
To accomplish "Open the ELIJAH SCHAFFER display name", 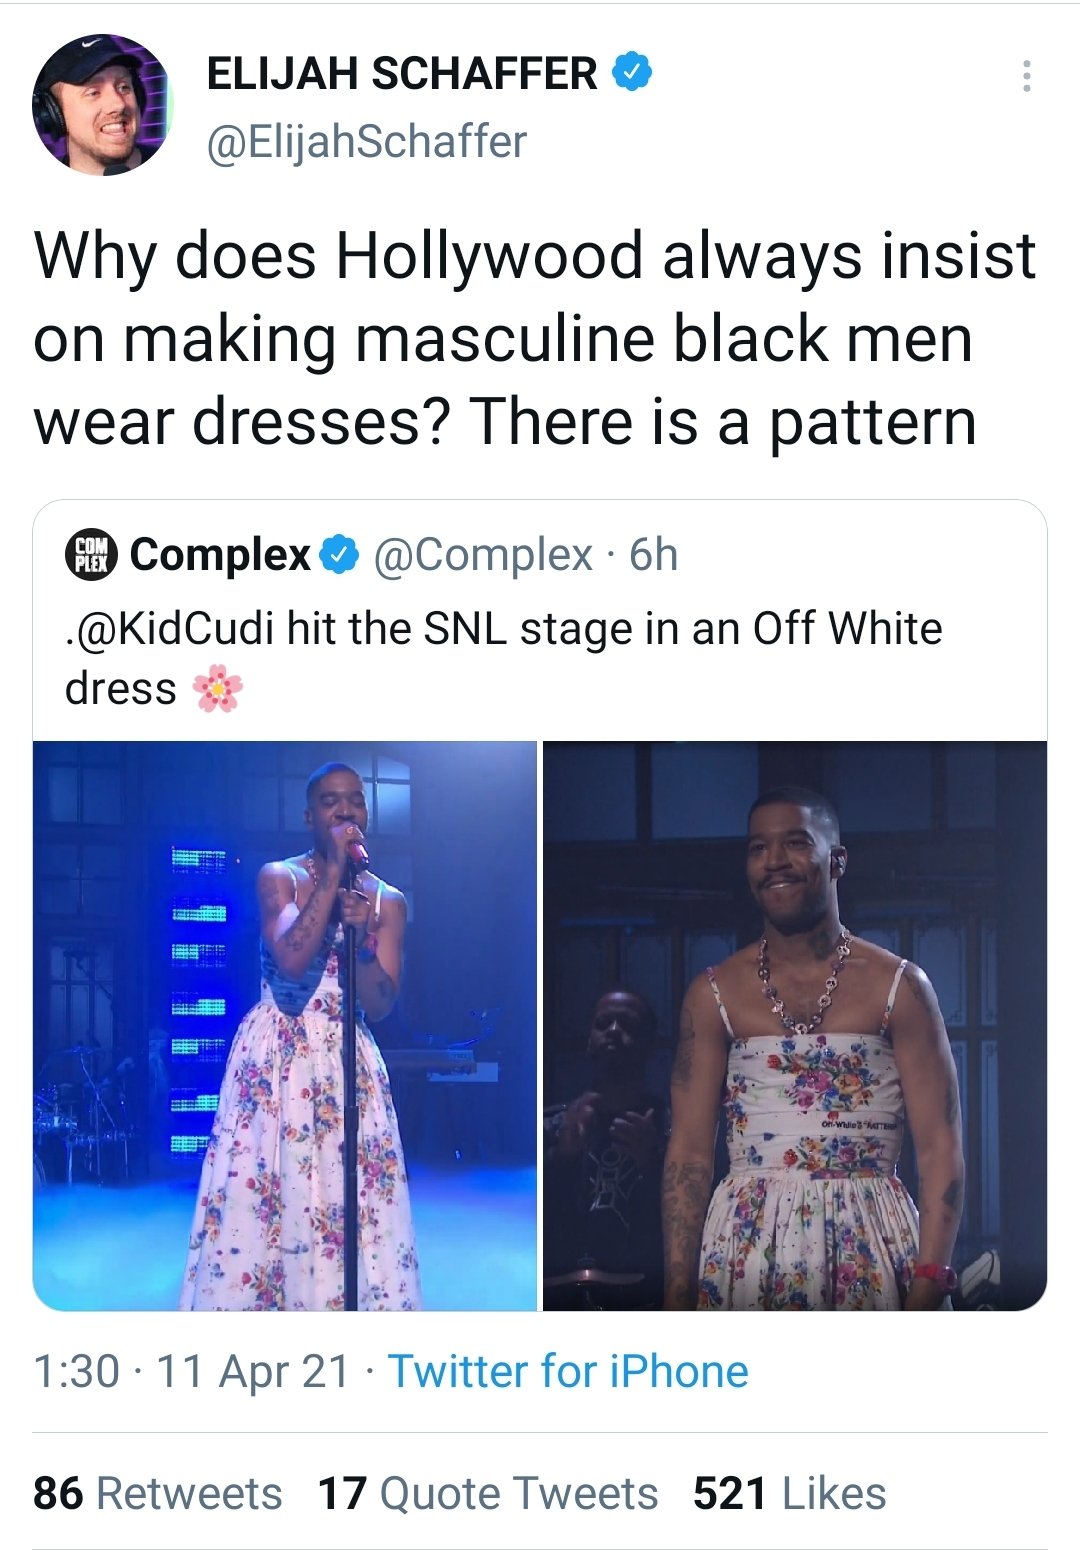I will tap(402, 73).
